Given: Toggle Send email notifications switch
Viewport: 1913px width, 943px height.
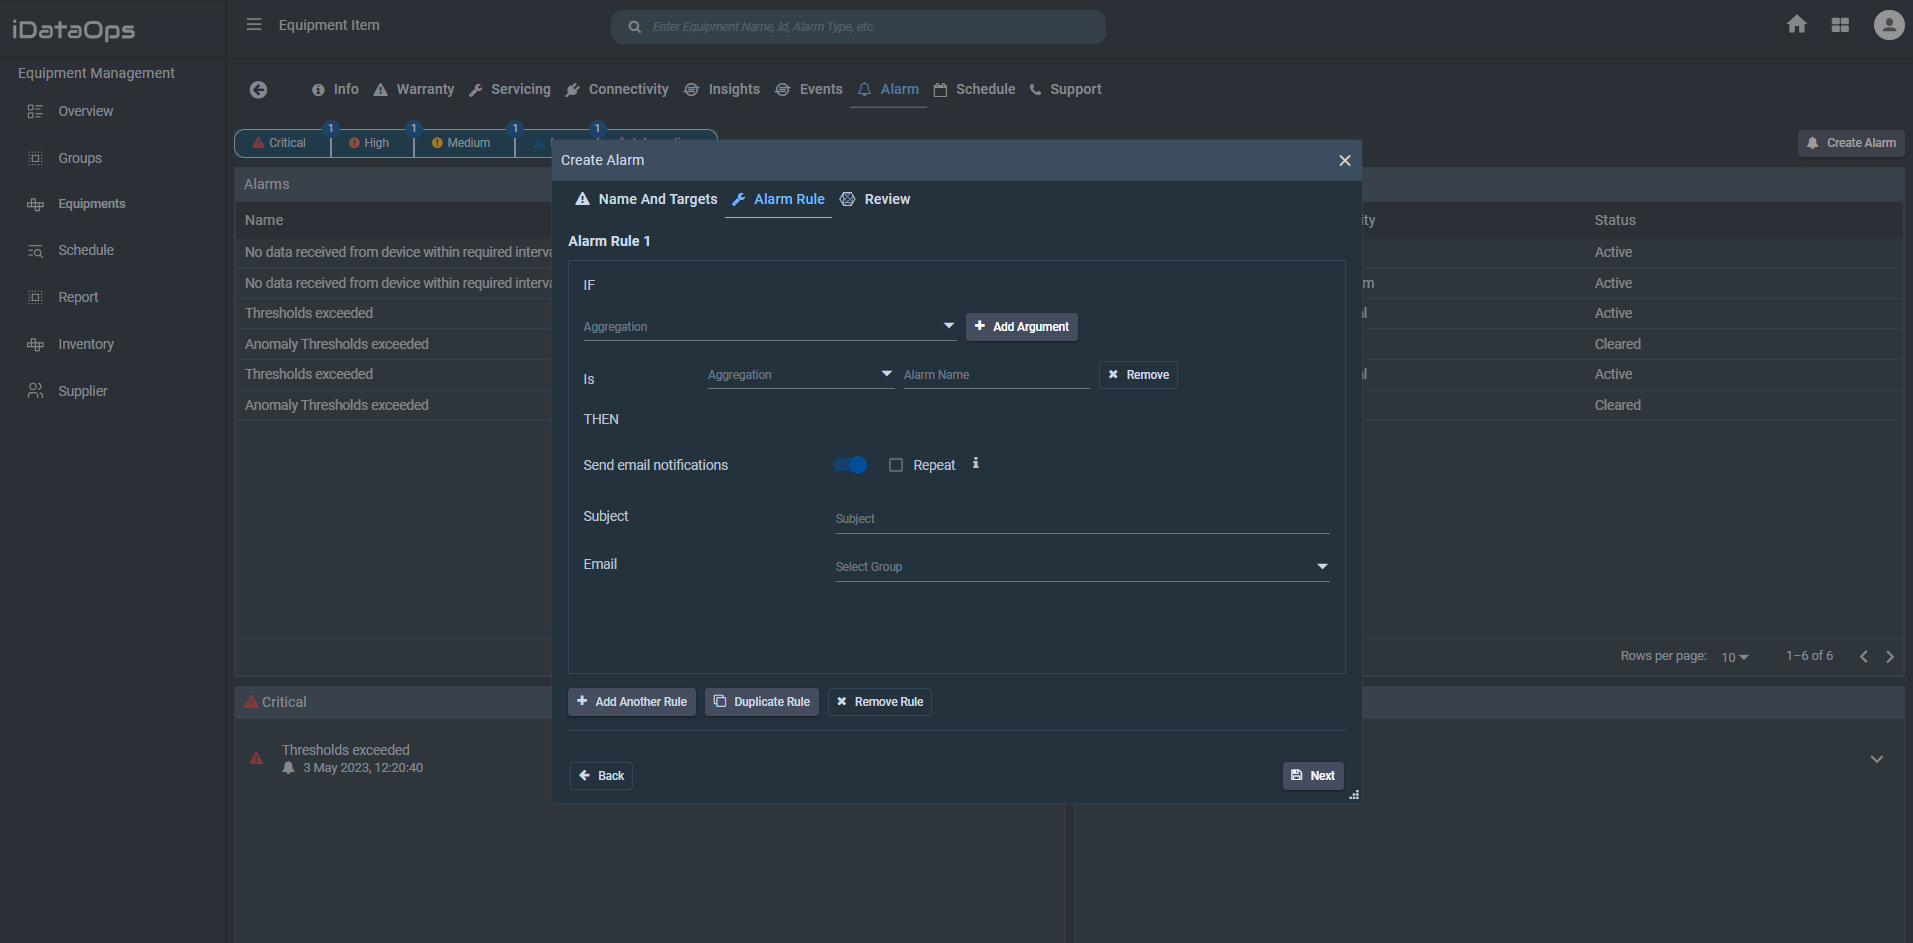Looking at the screenshot, I should 850,465.
